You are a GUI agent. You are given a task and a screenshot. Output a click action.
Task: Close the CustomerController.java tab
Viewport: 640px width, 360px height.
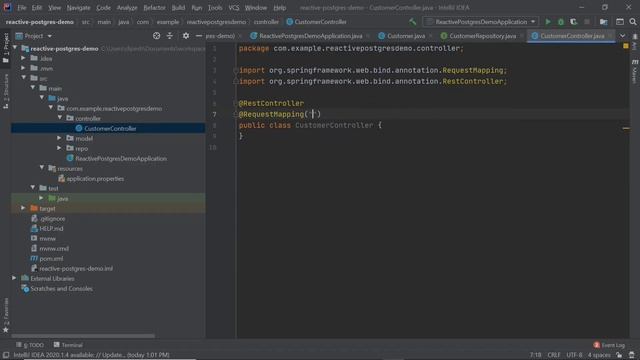point(610,36)
